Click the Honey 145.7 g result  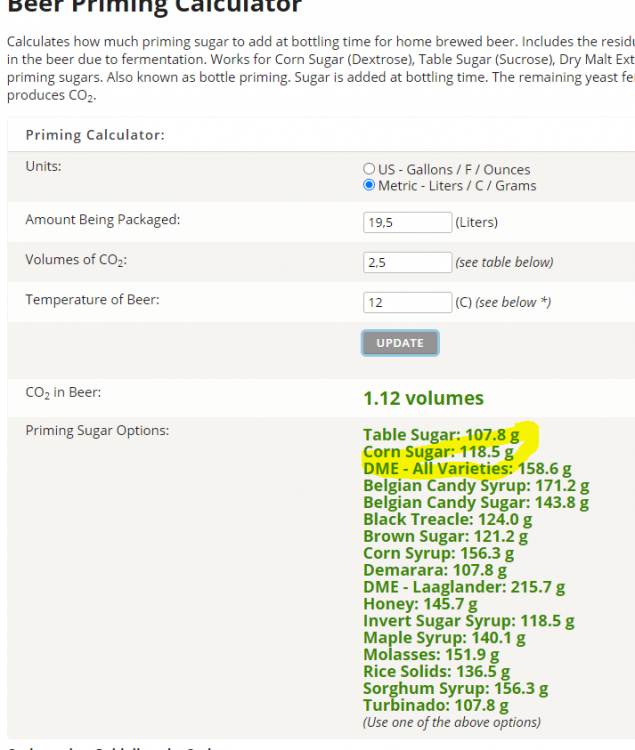[x=420, y=604]
